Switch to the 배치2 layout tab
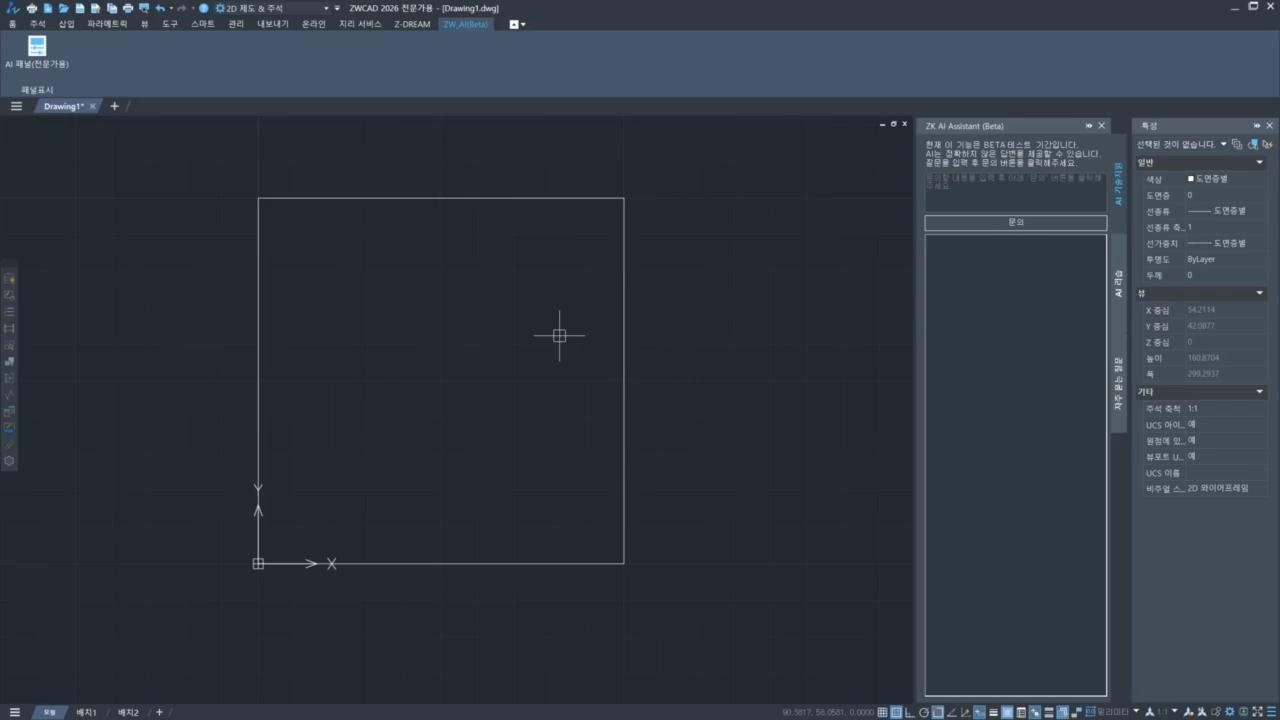The height and width of the screenshot is (720, 1280). pyautogui.click(x=128, y=712)
